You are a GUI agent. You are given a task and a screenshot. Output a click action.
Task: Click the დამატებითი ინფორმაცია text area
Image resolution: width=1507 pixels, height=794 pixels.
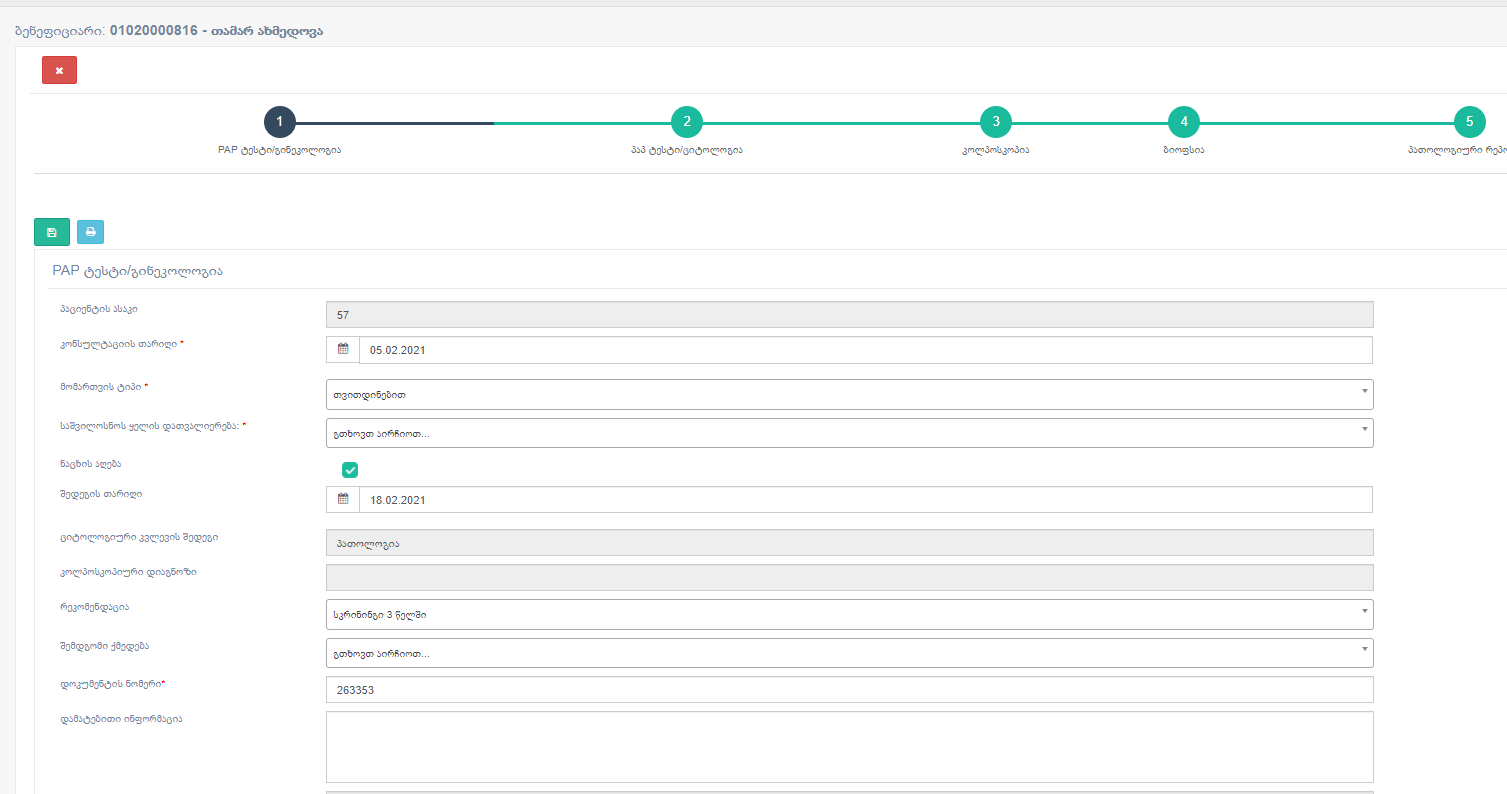[x=849, y=746]
